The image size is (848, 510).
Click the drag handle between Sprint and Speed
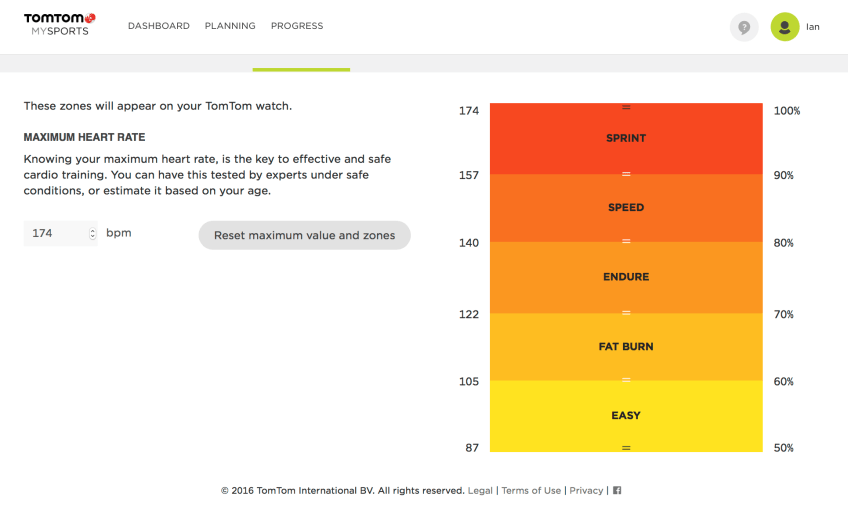click(626, 174)
